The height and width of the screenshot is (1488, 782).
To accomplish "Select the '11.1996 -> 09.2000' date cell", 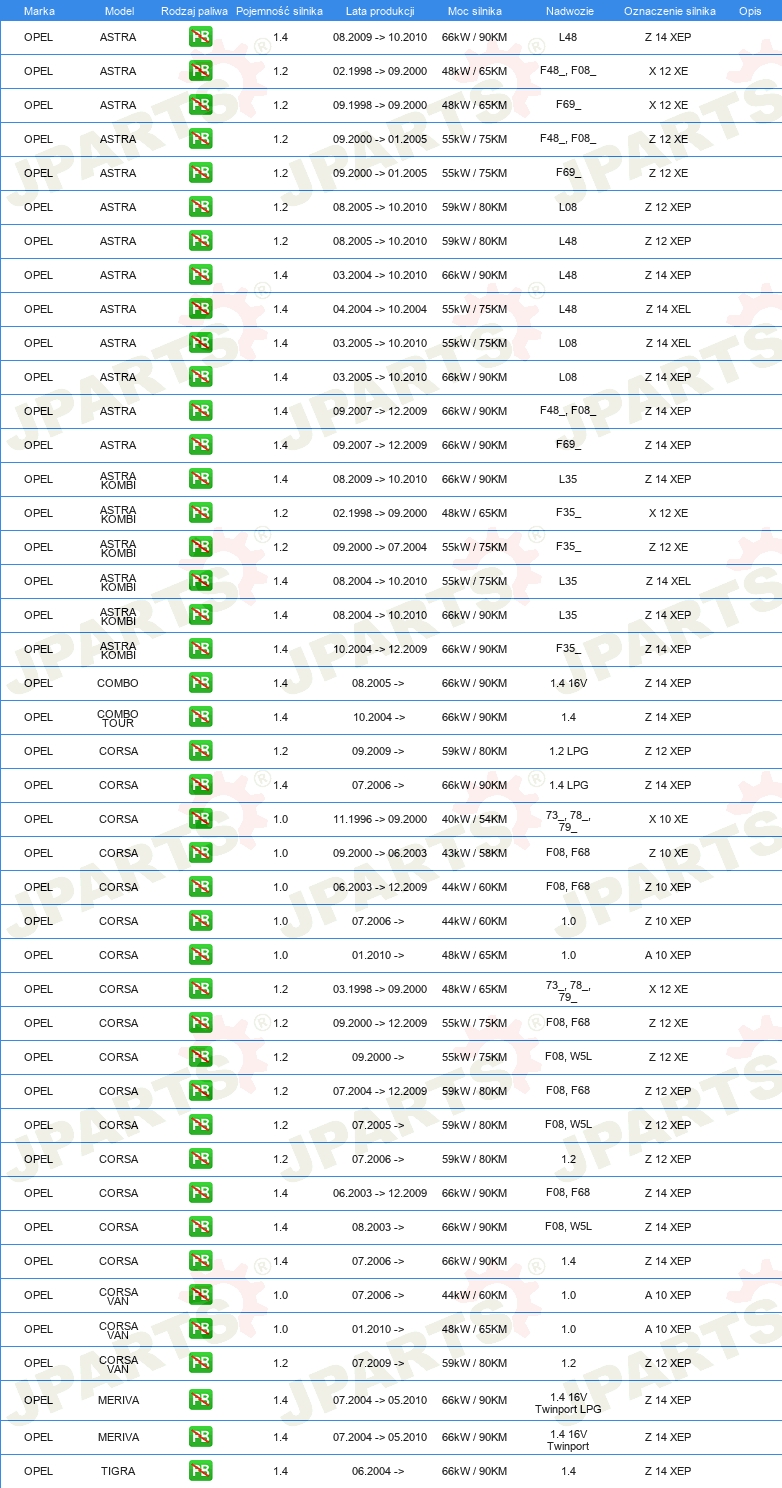I will pyautogui.click(x=380, y=819).
